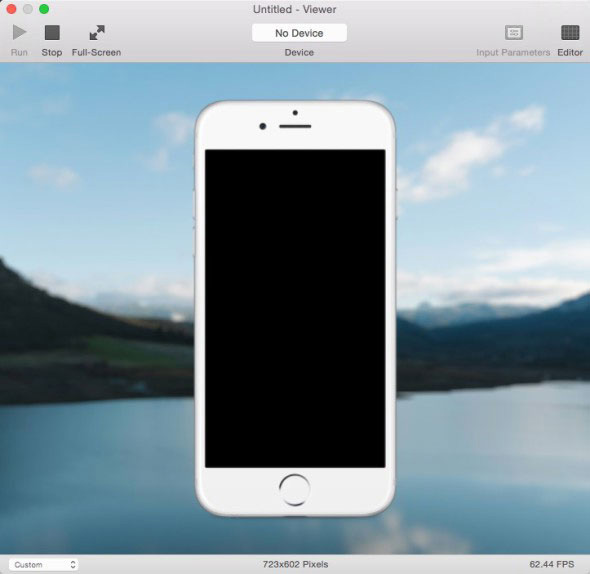This screenshot has height=574, width=590.
Task: Click the Run play icon
Action: tap(19, 32)
